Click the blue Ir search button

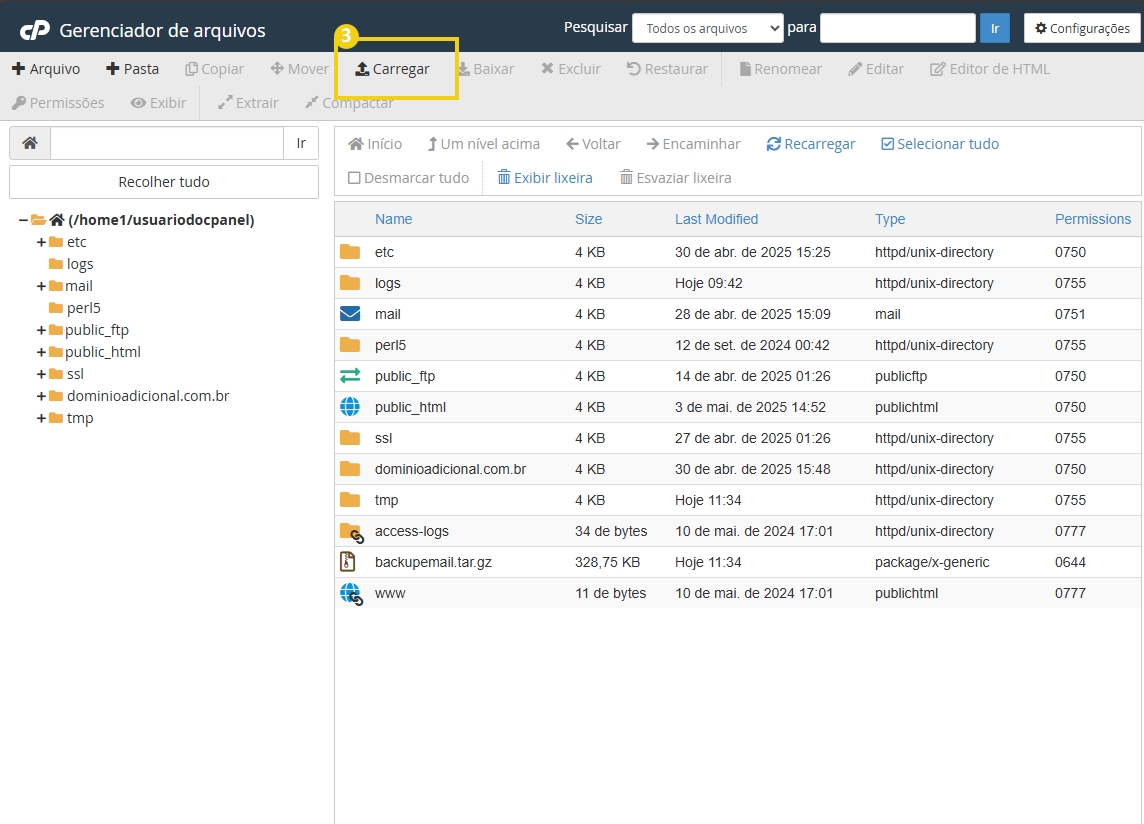[x=994, y=28]
